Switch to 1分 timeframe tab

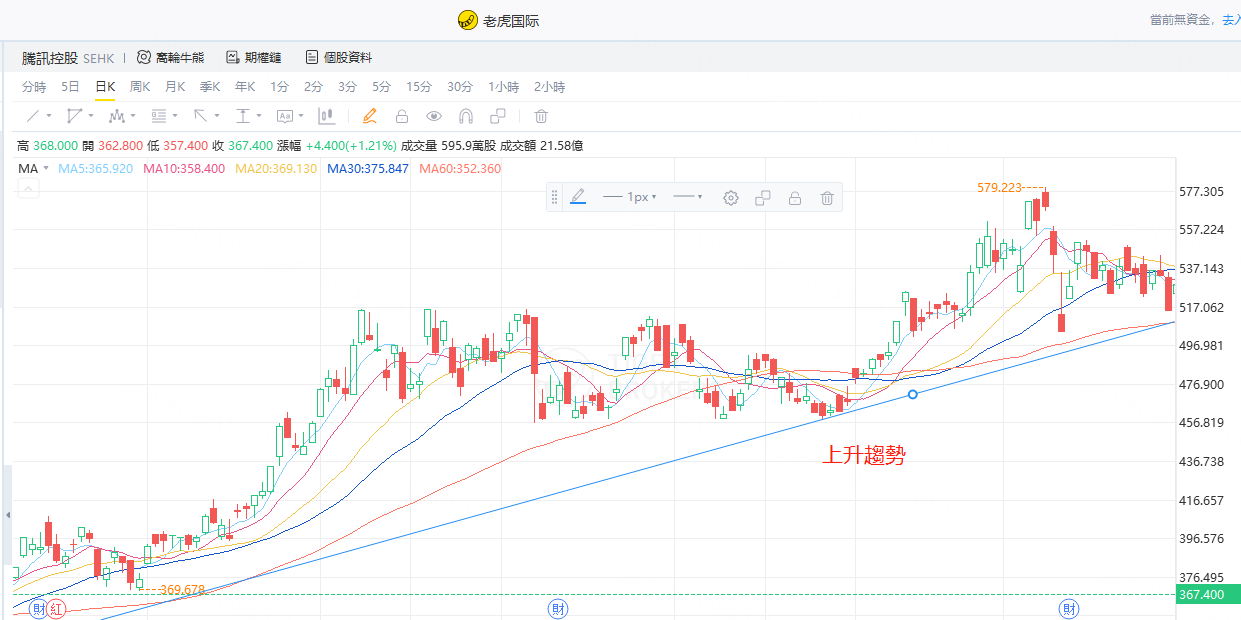[279, 87]
